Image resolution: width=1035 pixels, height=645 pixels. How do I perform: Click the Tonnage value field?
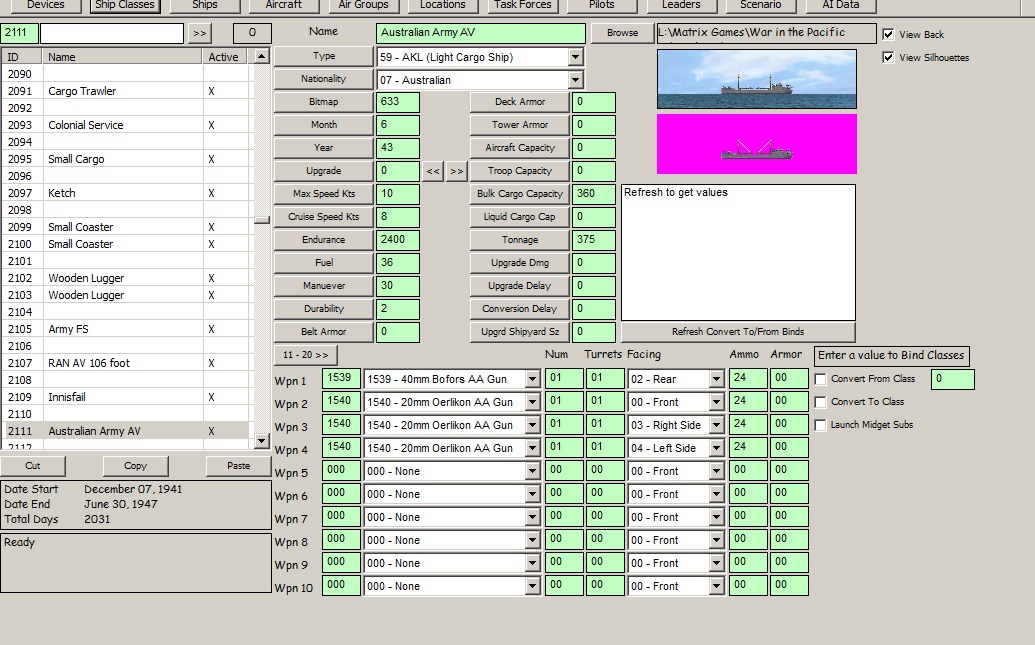pyautogui.click(x=594, y=240)
